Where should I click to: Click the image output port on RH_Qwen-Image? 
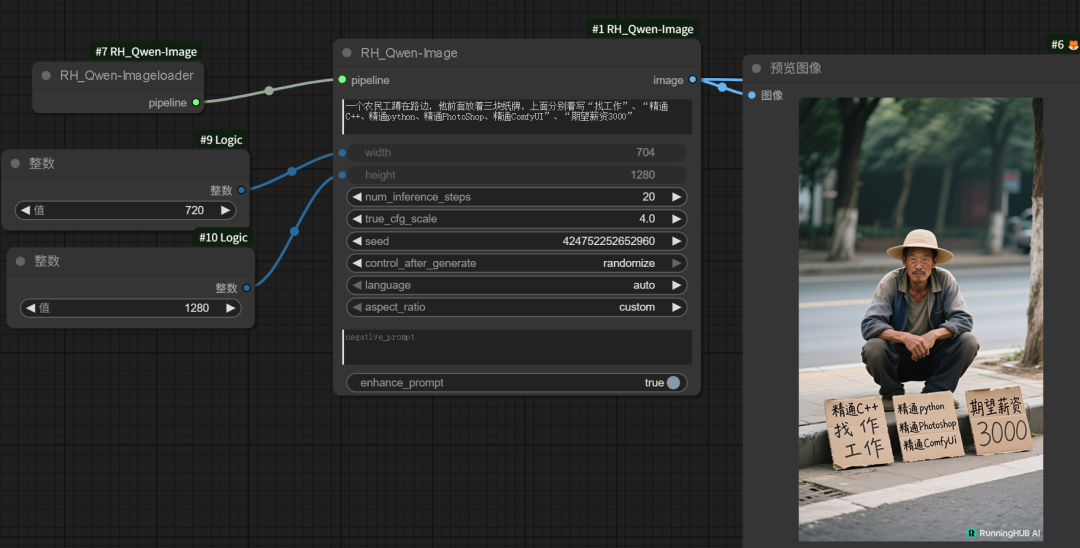tap(693, 80)
